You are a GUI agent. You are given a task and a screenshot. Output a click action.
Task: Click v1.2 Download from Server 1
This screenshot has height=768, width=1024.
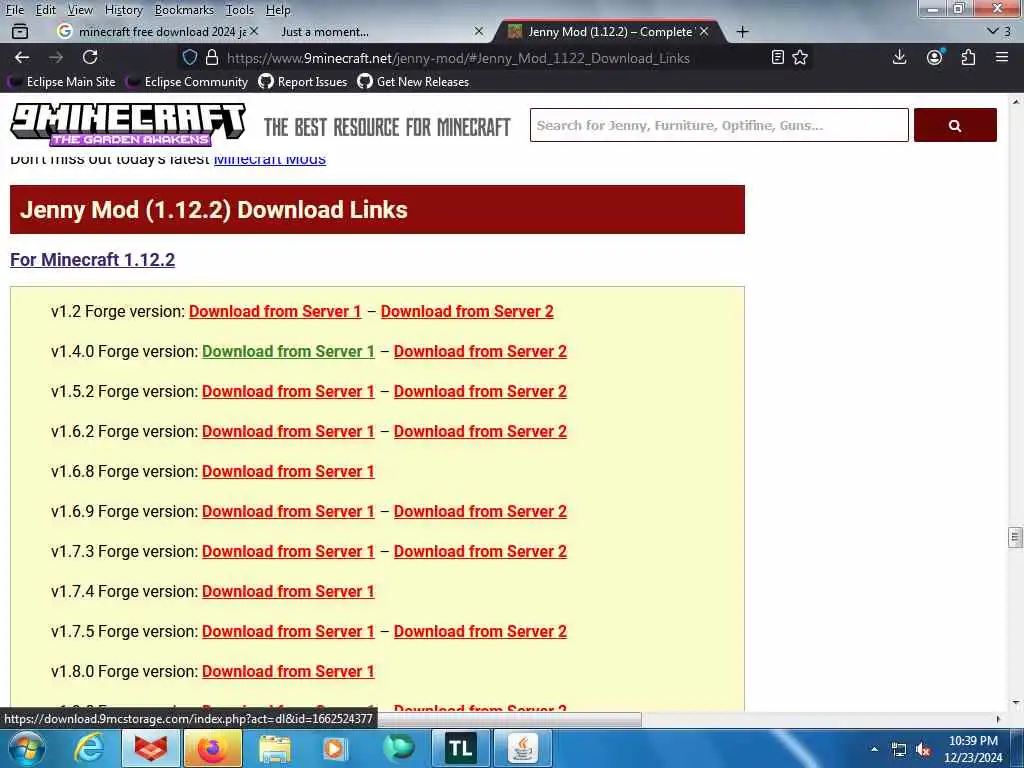[x=275, y=312]
